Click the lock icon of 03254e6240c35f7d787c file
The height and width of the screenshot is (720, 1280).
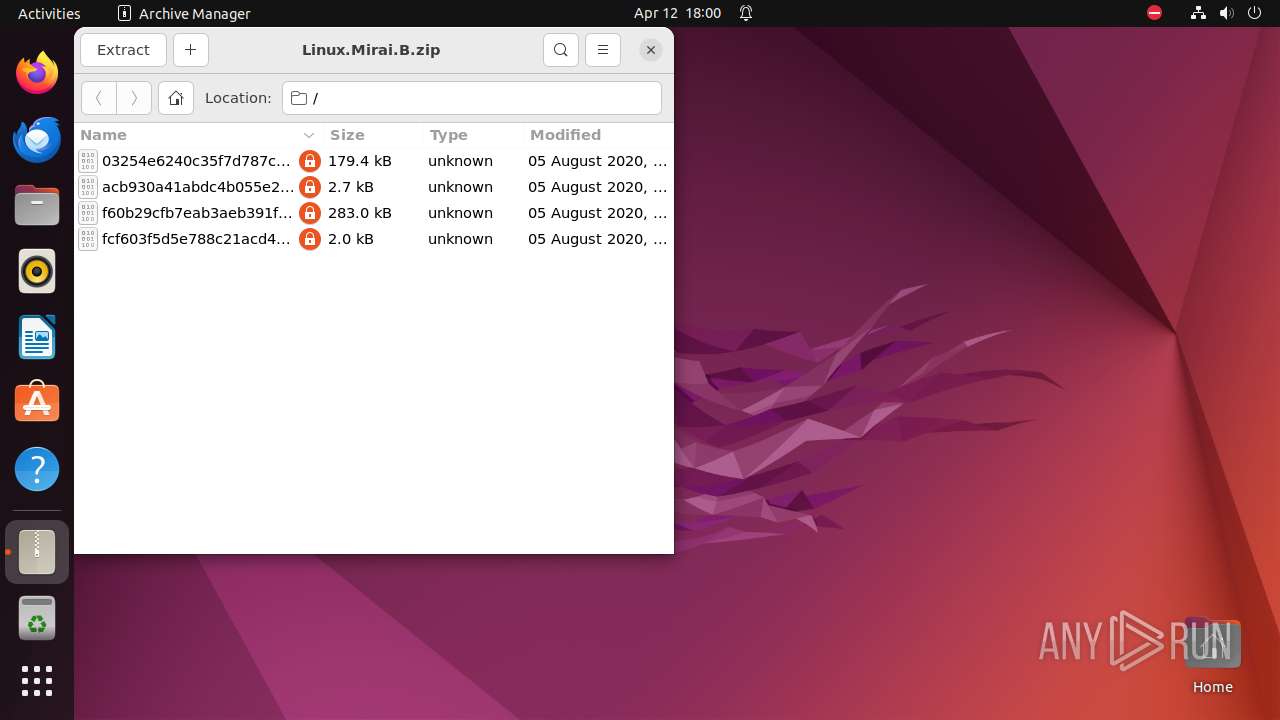pyautogui.click(x=310, y=161)
